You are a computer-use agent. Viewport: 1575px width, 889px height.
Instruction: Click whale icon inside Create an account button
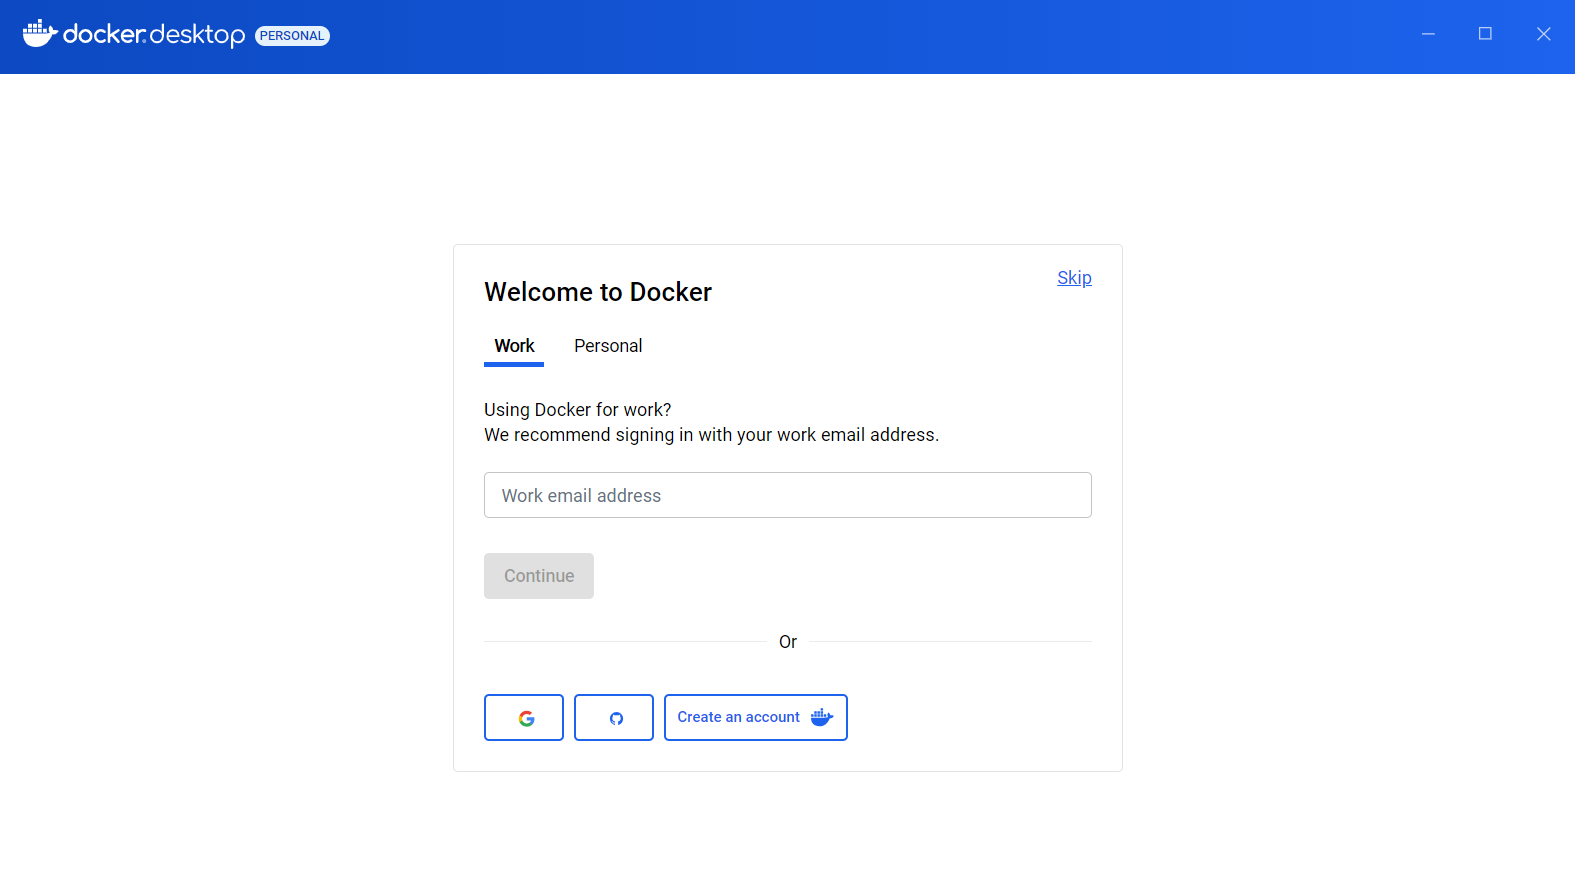[821, 717]
